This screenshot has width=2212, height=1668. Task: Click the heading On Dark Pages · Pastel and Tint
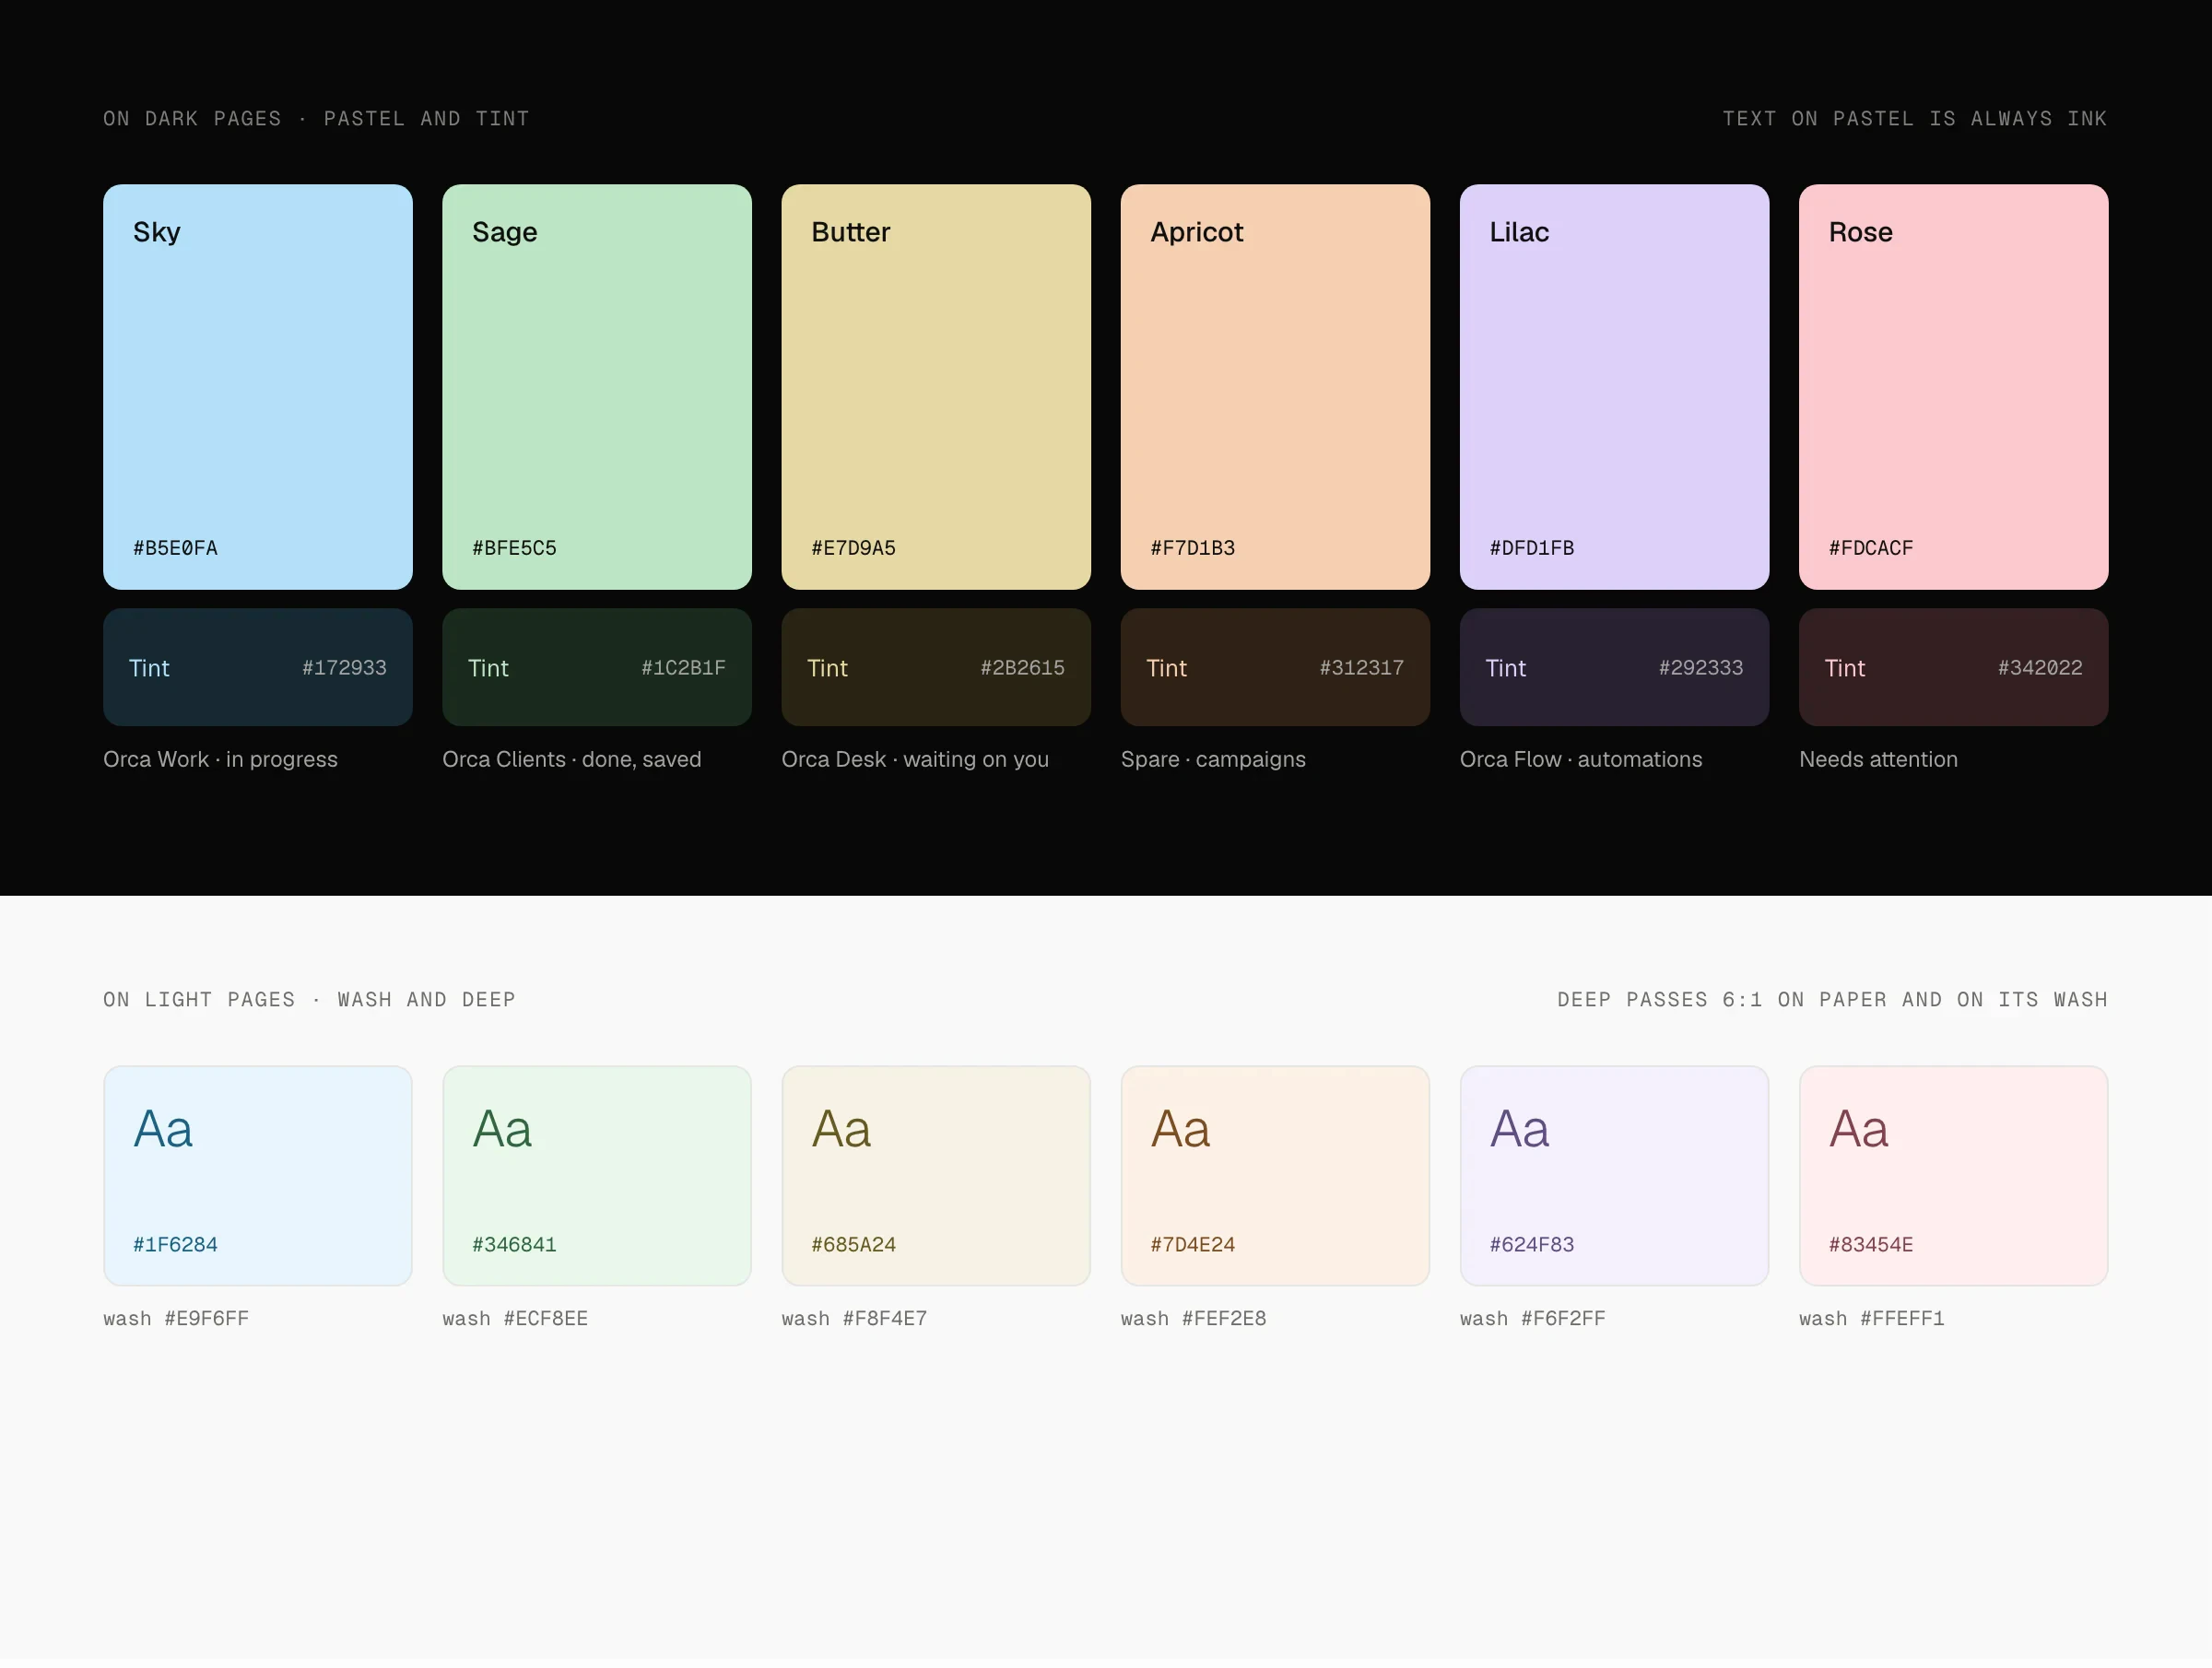(x=316, y=118)
